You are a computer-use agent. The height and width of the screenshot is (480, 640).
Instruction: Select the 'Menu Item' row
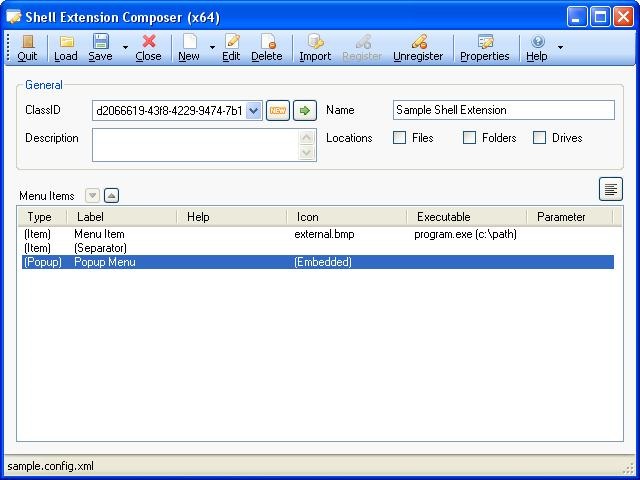[318, 234]
